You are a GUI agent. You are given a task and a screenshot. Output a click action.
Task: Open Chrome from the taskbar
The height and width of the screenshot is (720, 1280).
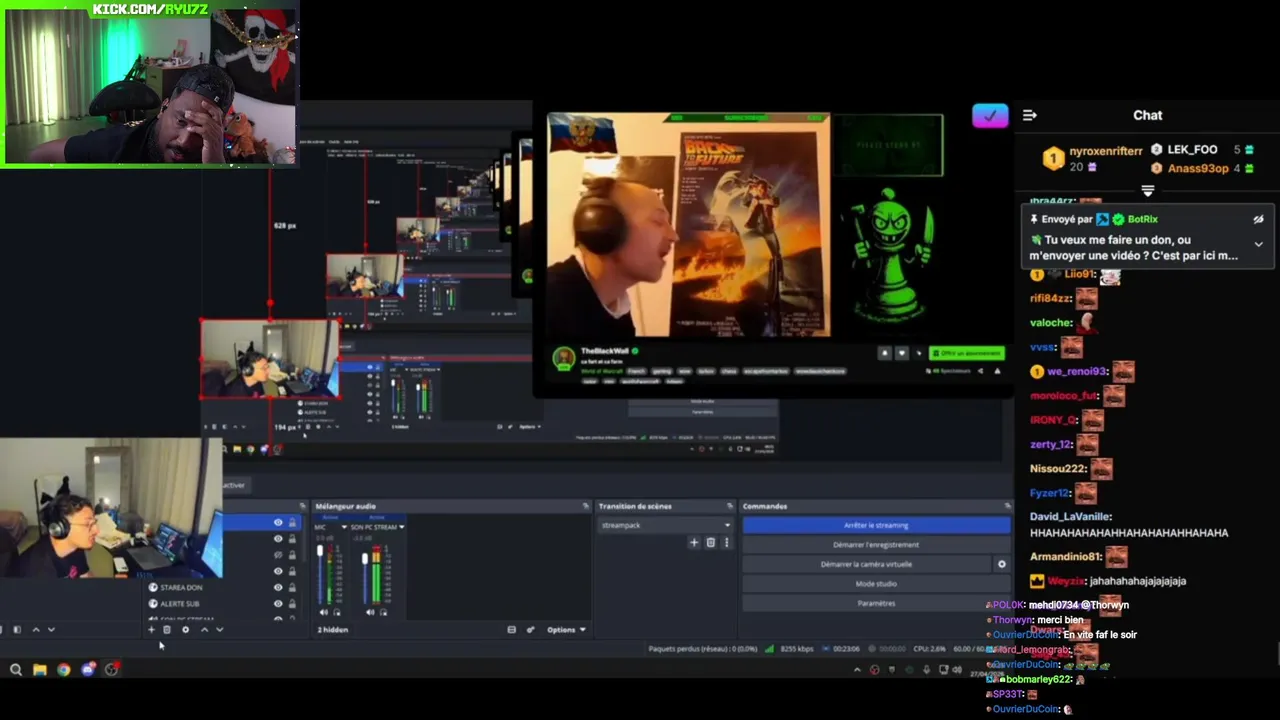point(63,669)
